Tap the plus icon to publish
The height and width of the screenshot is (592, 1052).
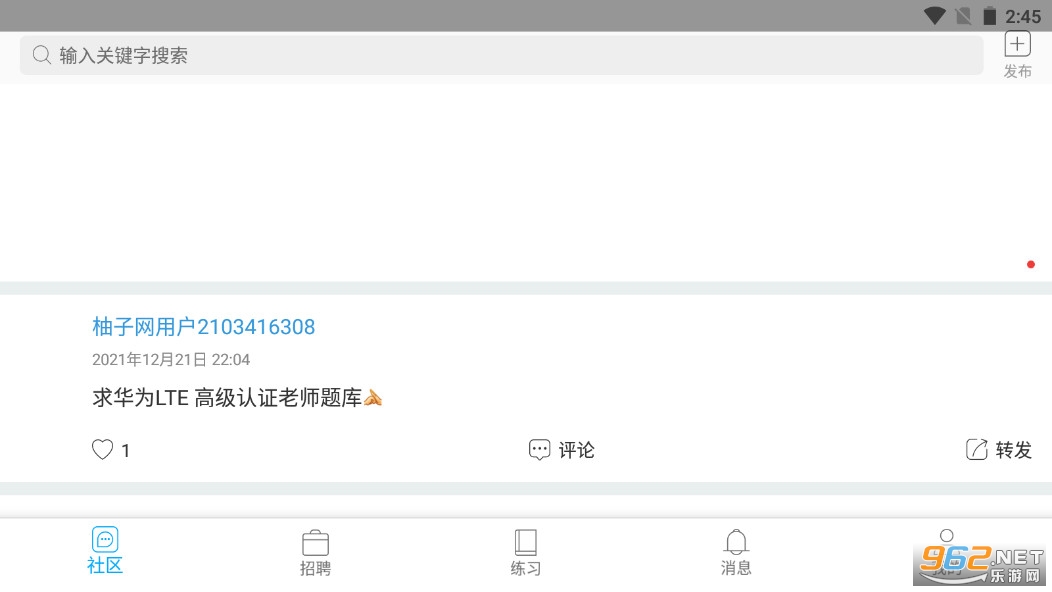coord(1017,44)
